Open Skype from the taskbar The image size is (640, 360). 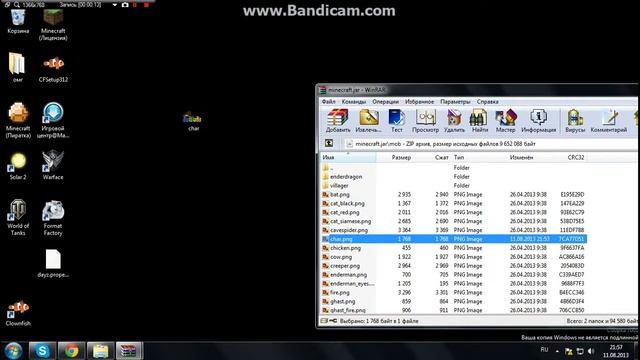[x=42, y=351]
